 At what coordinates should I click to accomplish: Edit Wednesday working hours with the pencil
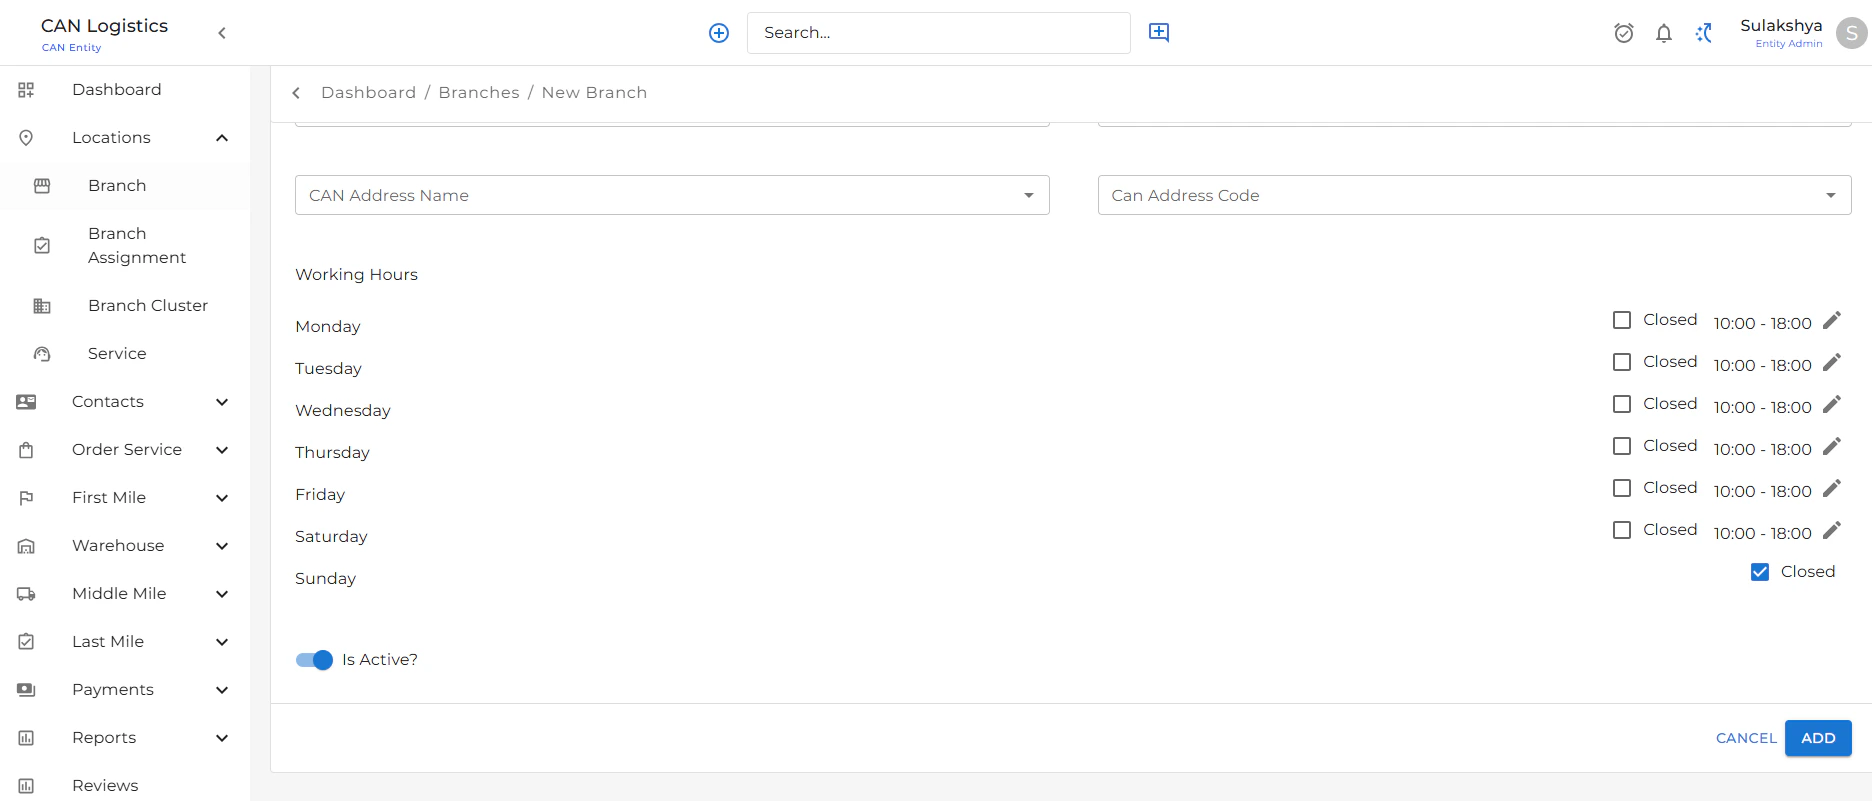pos(1832,404)
